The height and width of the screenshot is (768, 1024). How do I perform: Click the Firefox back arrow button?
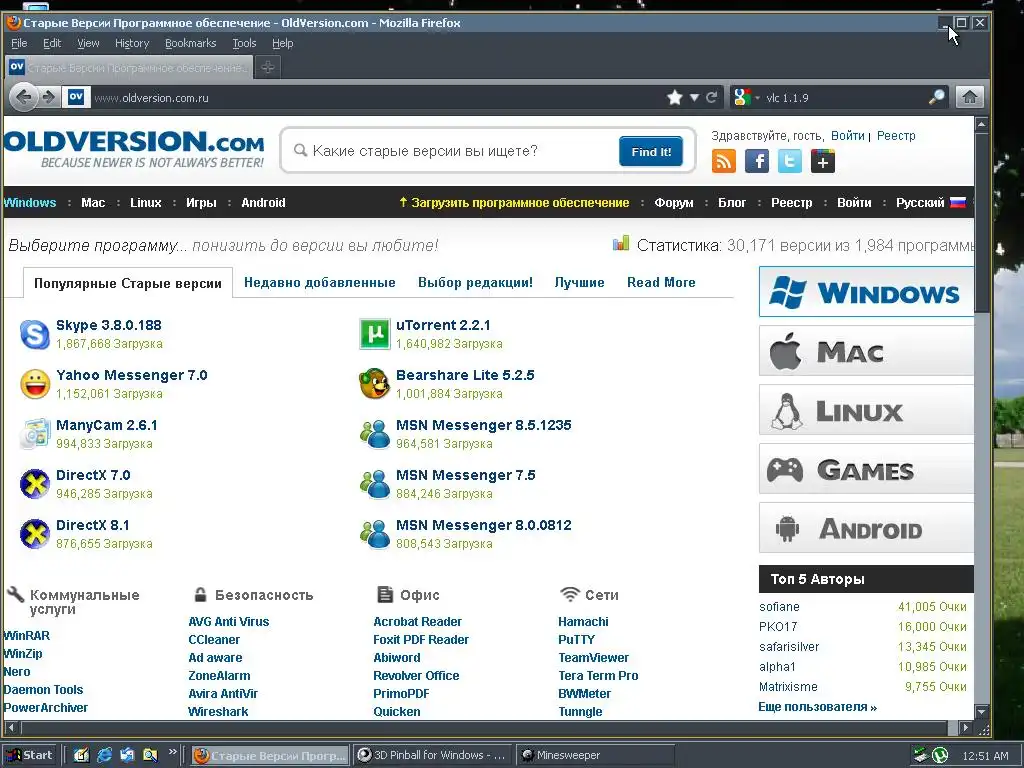24,97
